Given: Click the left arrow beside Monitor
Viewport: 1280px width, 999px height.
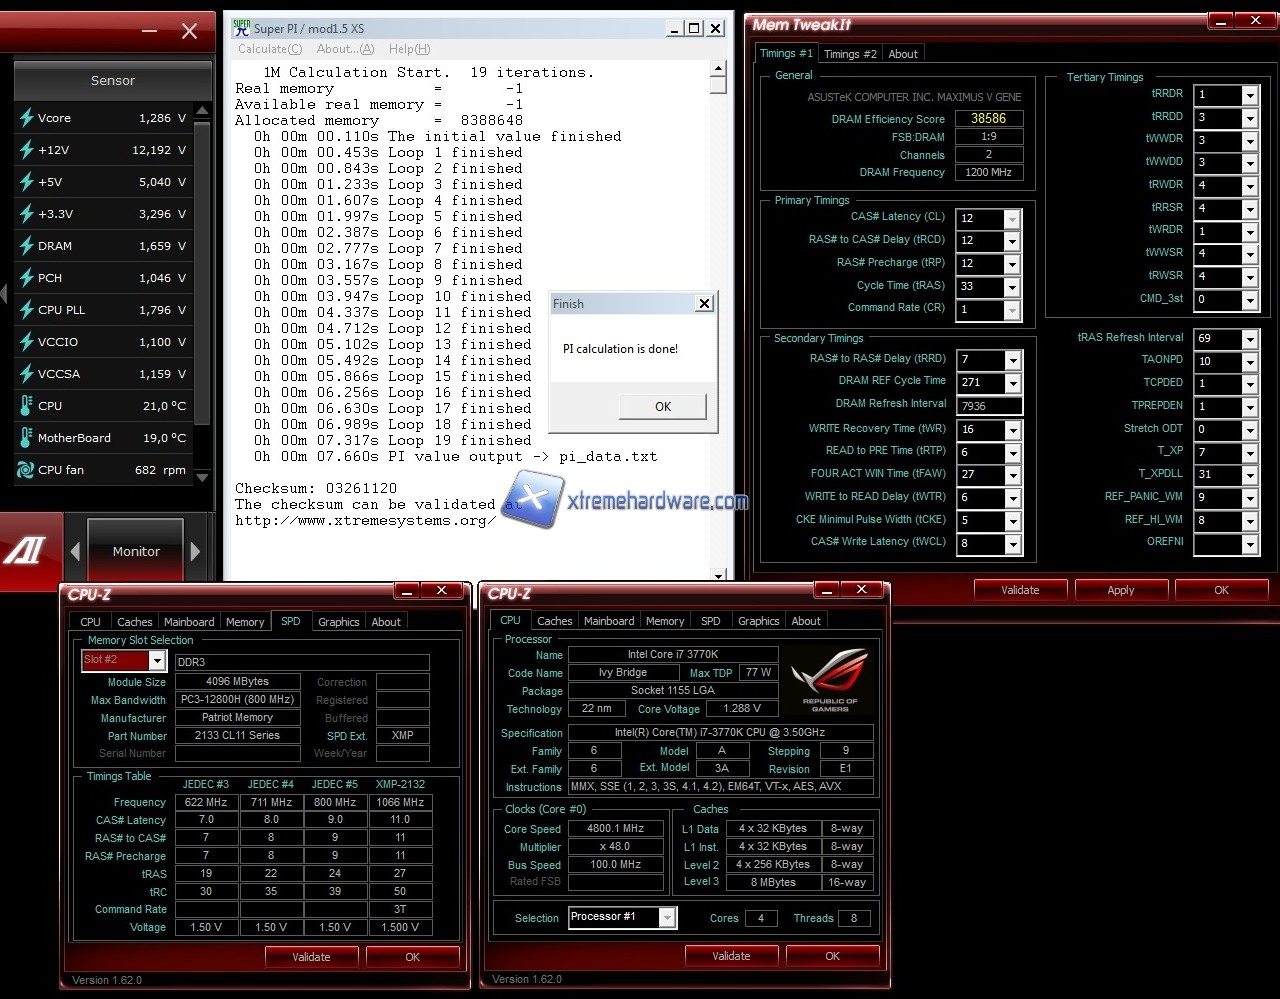Looking at the screenshot, I should [75, 551].
